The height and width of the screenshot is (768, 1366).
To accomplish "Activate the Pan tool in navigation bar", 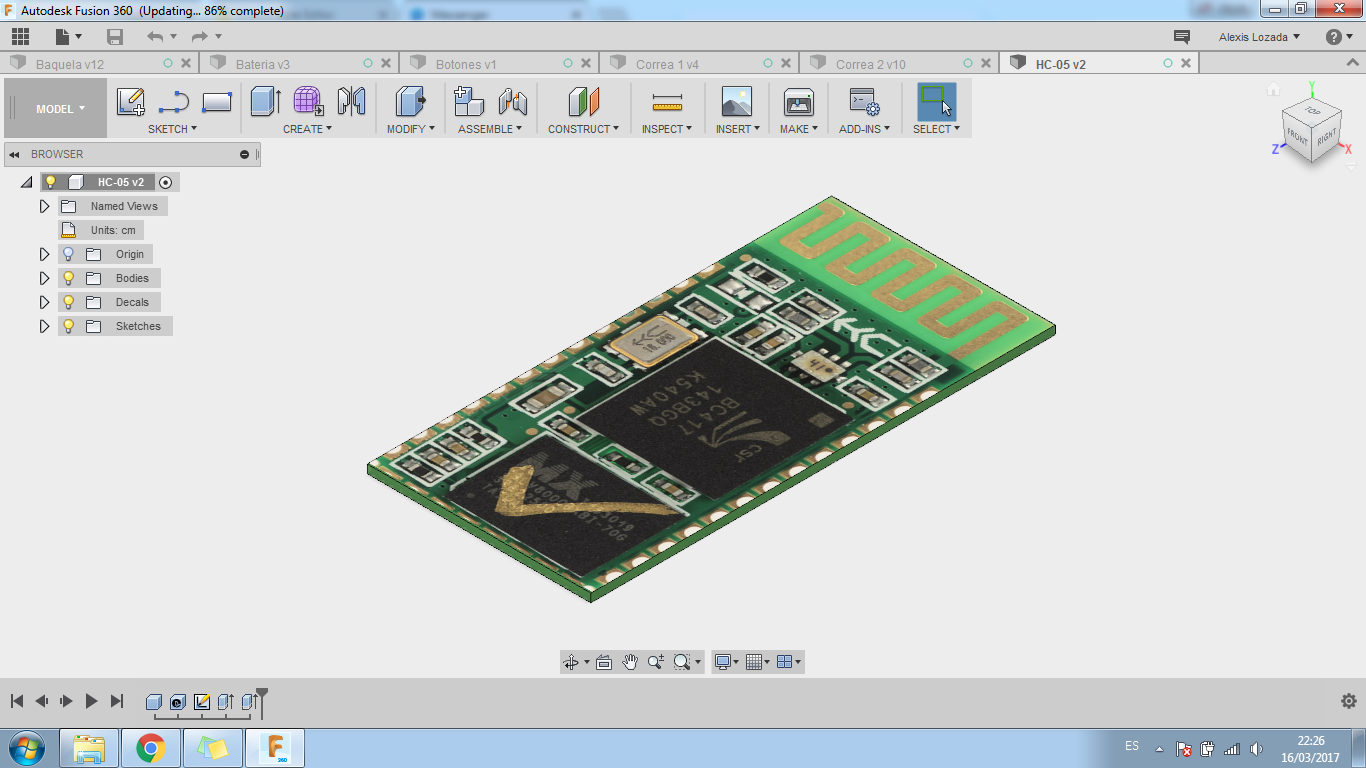I will 629,661.
